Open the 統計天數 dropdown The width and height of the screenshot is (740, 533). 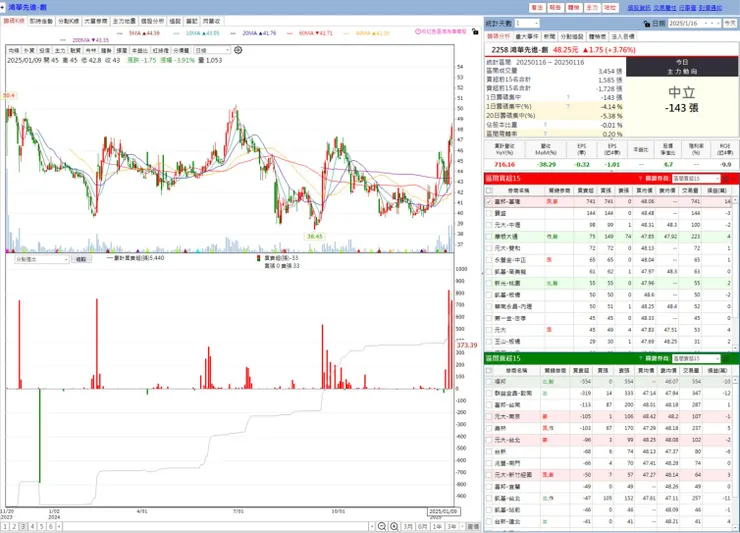coord(527,23)
